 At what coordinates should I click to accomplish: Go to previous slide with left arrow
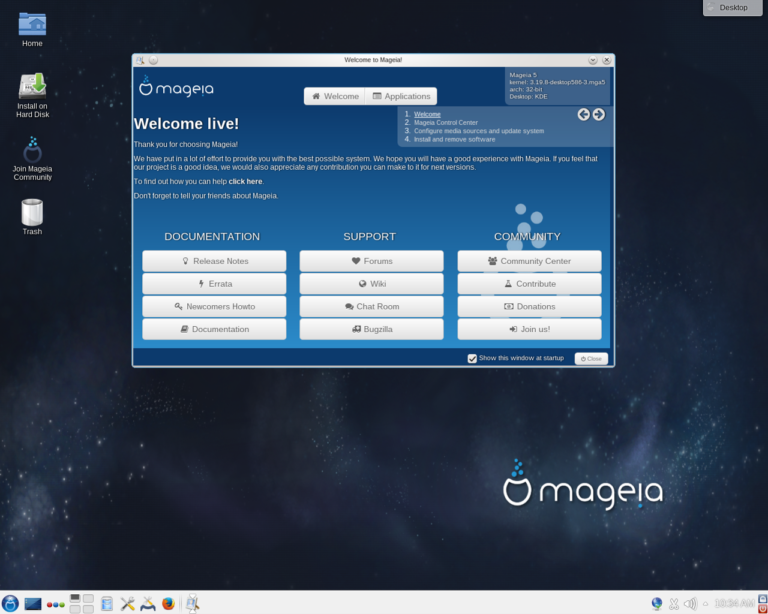pos(583,114)
